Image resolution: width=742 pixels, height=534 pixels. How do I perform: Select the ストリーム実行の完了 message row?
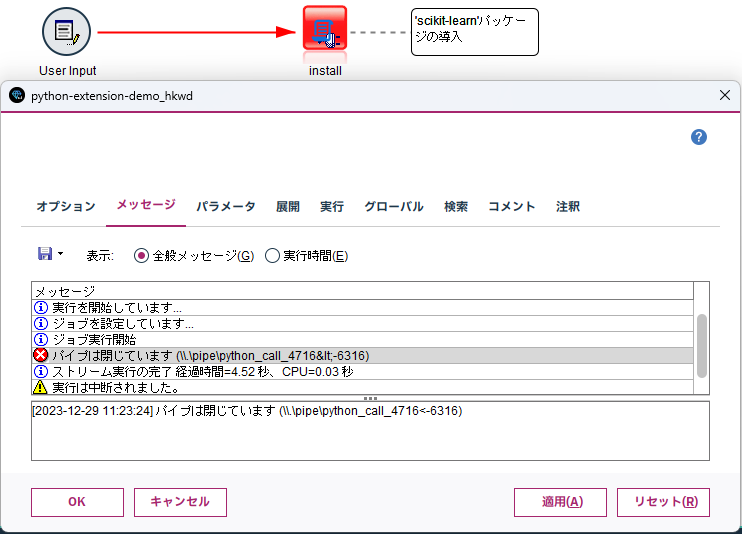(362, 372)
